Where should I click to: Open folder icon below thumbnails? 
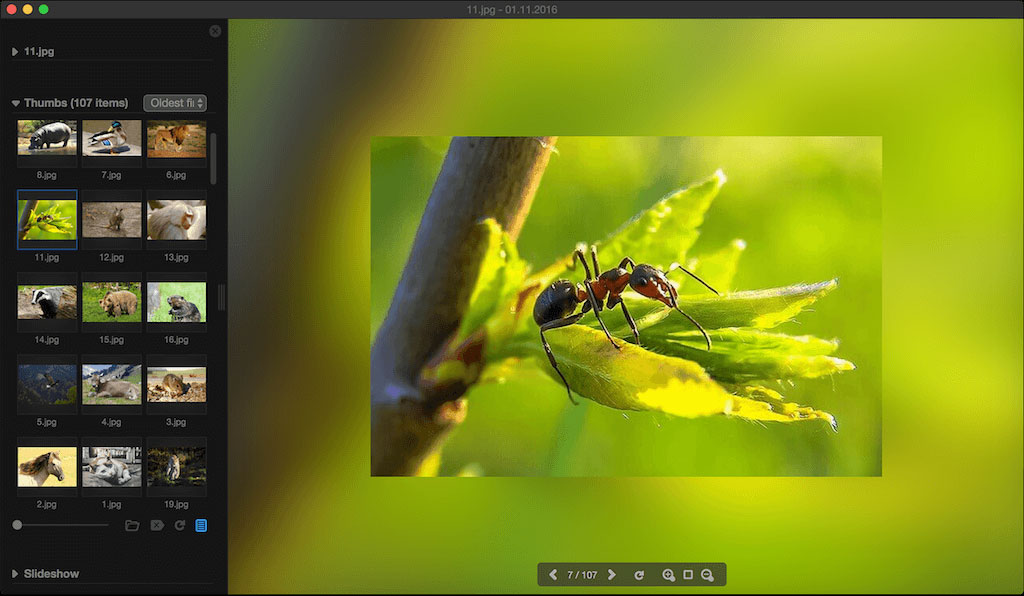pos(132,525)
